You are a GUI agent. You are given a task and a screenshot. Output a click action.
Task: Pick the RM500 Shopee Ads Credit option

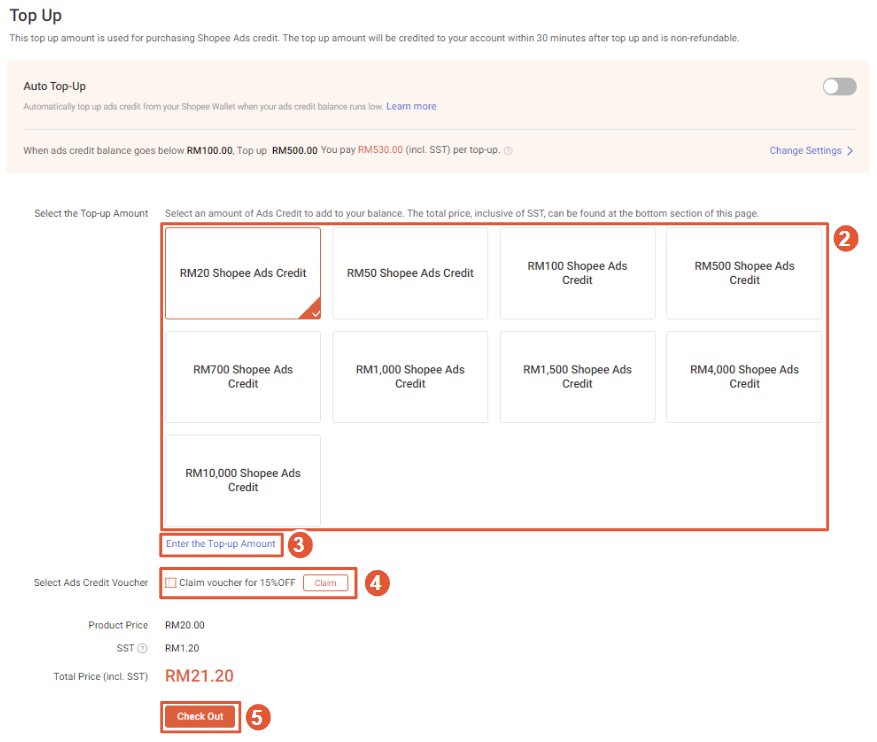[x=744, y=272]
